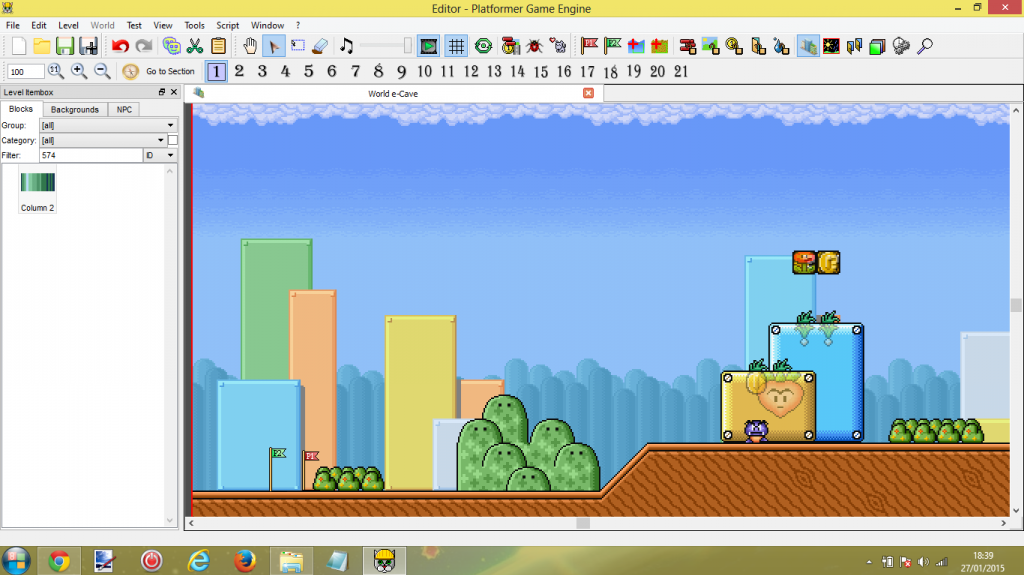Toggle level music with the note icon

pos(346,46)
